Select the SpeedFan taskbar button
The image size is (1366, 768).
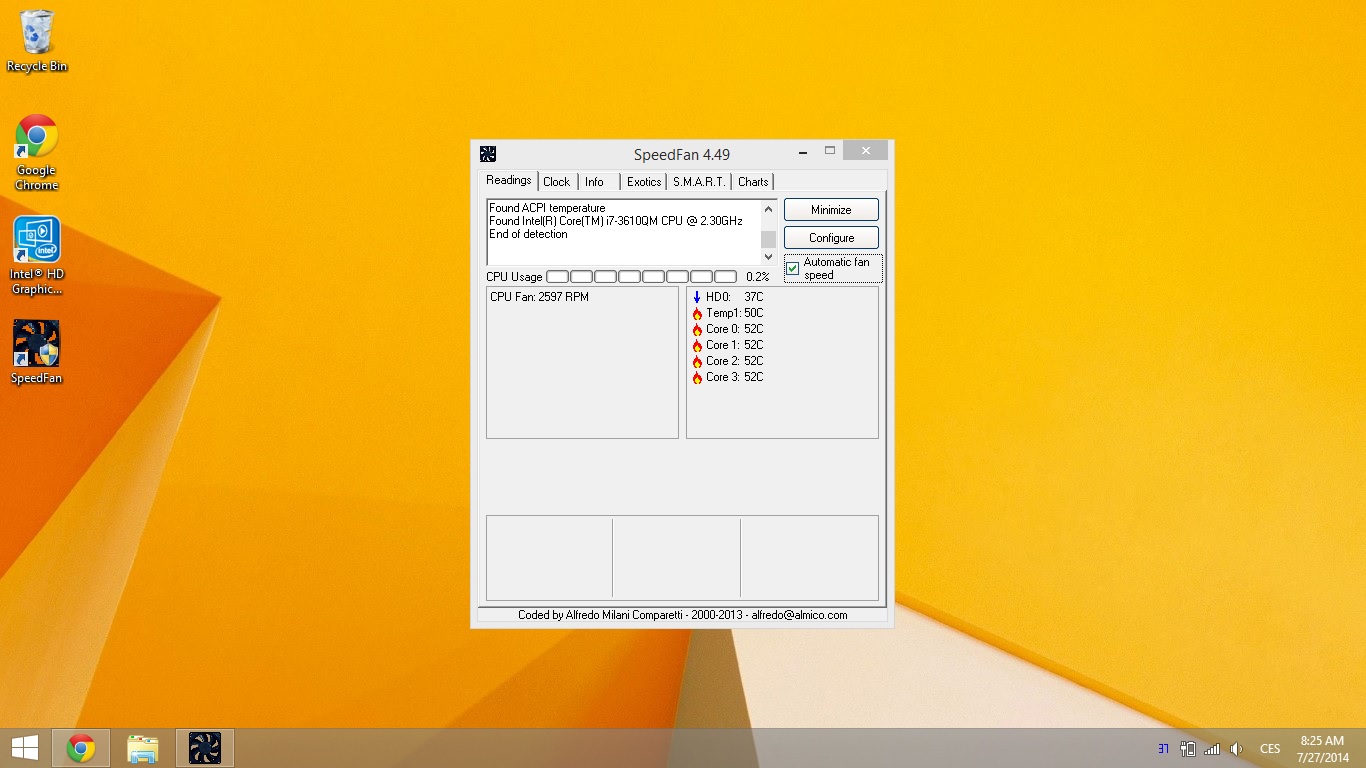(205, 748)
